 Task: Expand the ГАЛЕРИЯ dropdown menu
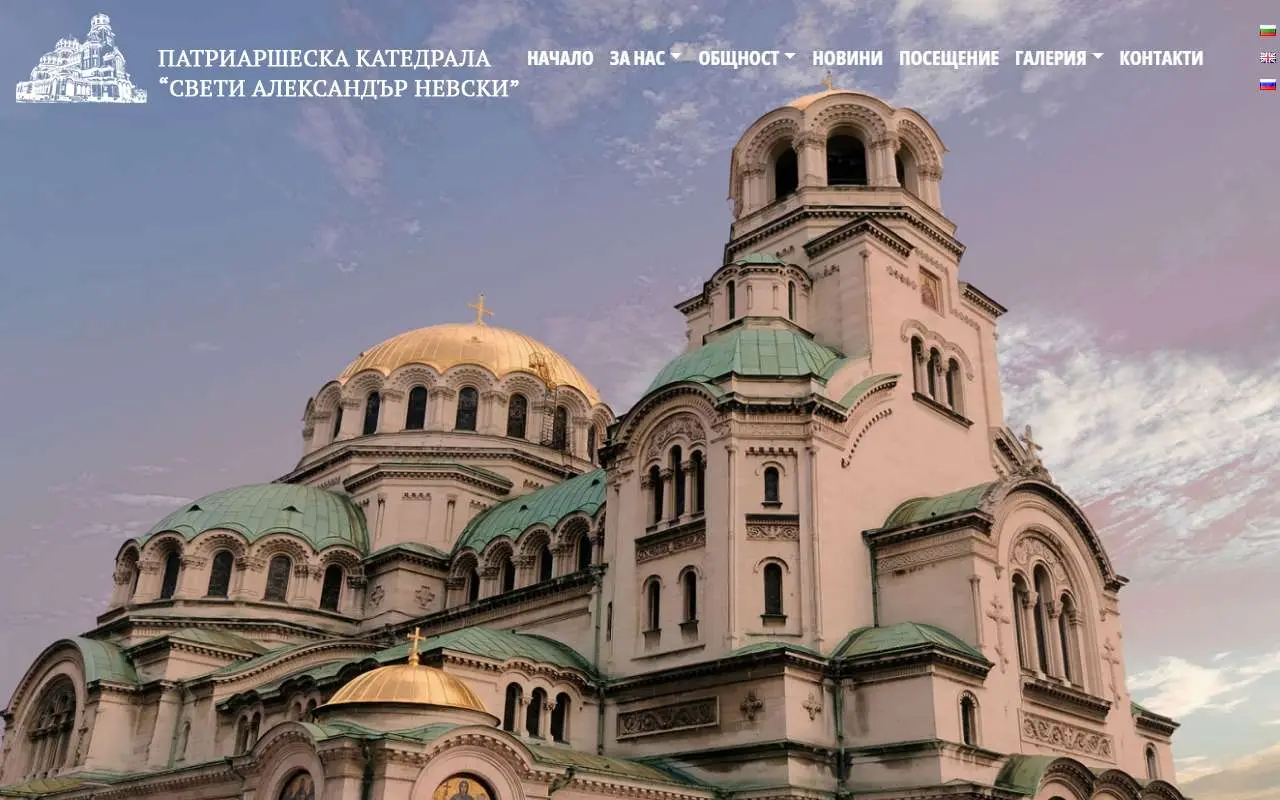pyautogui.click(x=1059, y=58)
